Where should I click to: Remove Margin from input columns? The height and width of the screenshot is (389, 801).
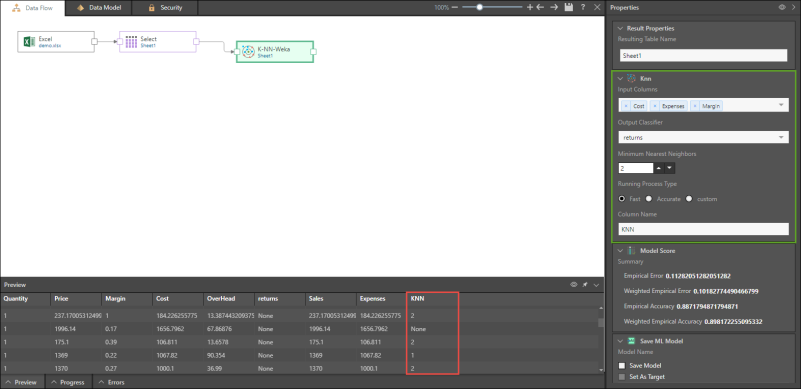[x=695, y=106]
